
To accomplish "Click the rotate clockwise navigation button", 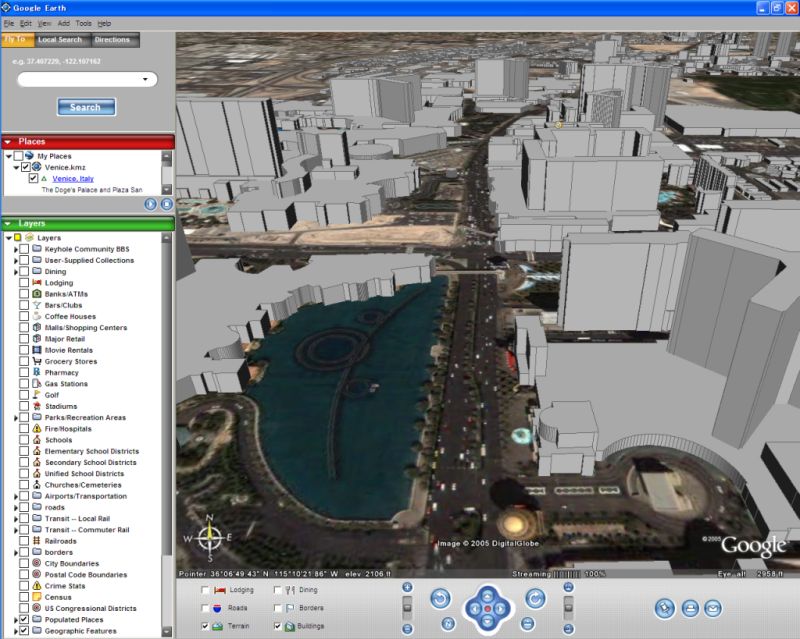I will point(535,598).
